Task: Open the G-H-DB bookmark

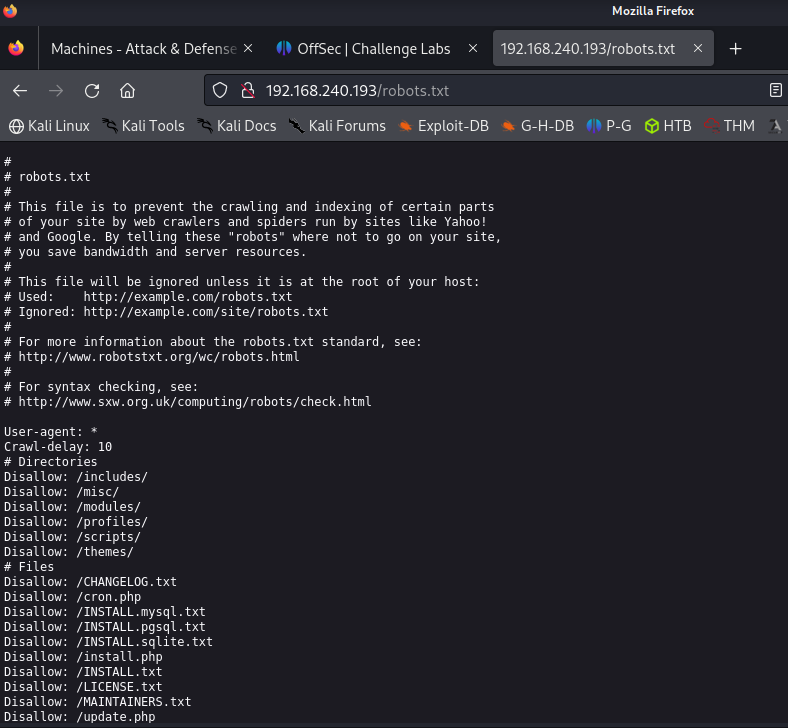Action: pos(538,126)
